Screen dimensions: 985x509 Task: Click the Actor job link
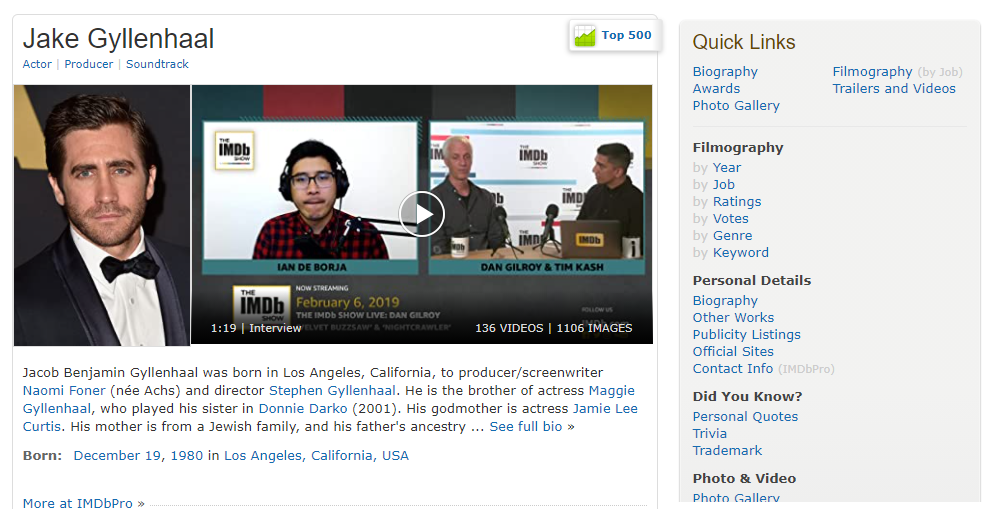[37, 64]
